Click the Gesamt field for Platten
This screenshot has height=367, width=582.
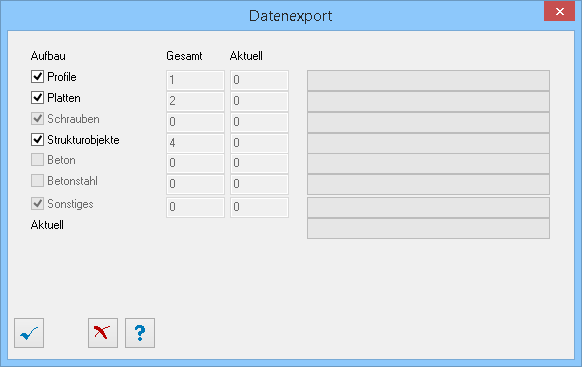click(195, 101)
